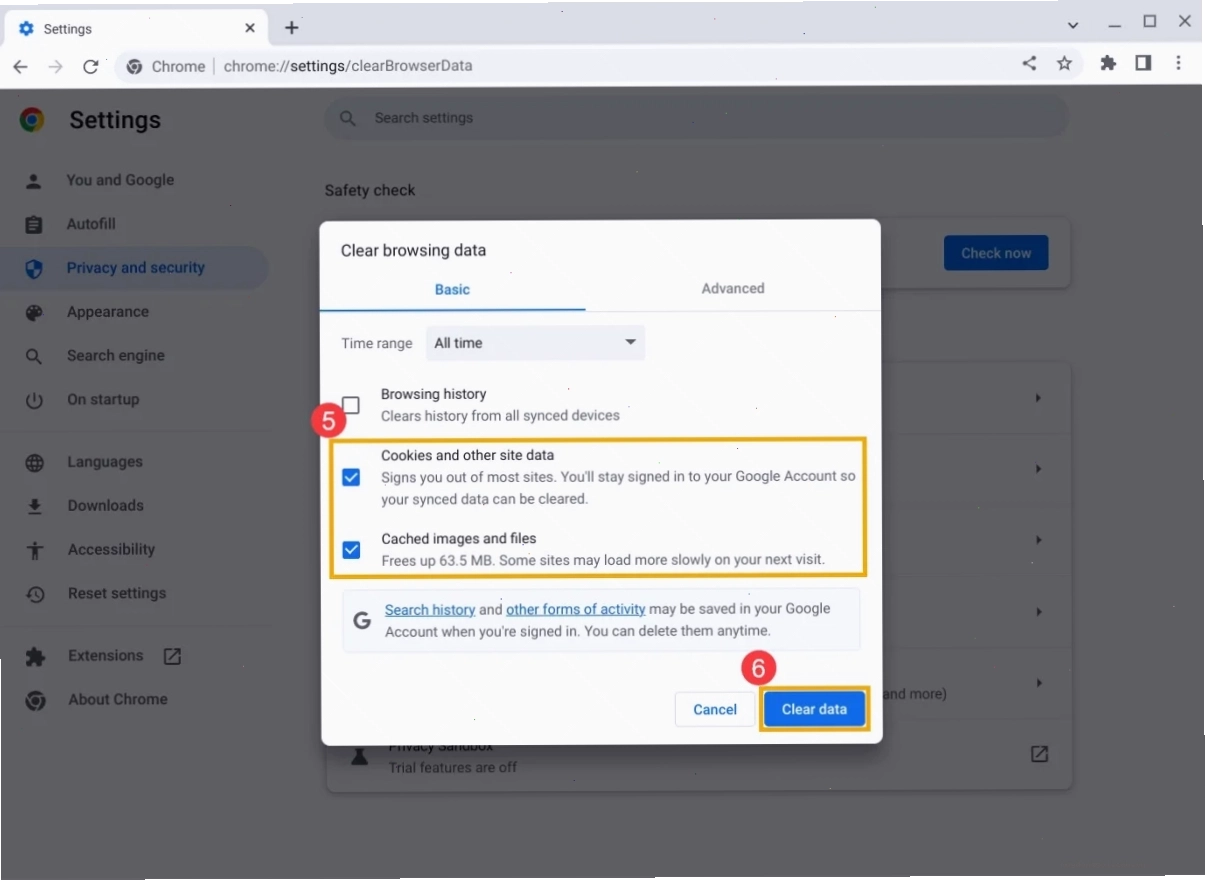Click the Cancel button
The width and height of the screenshot is (1205, 881).
(x=715, y=709)
